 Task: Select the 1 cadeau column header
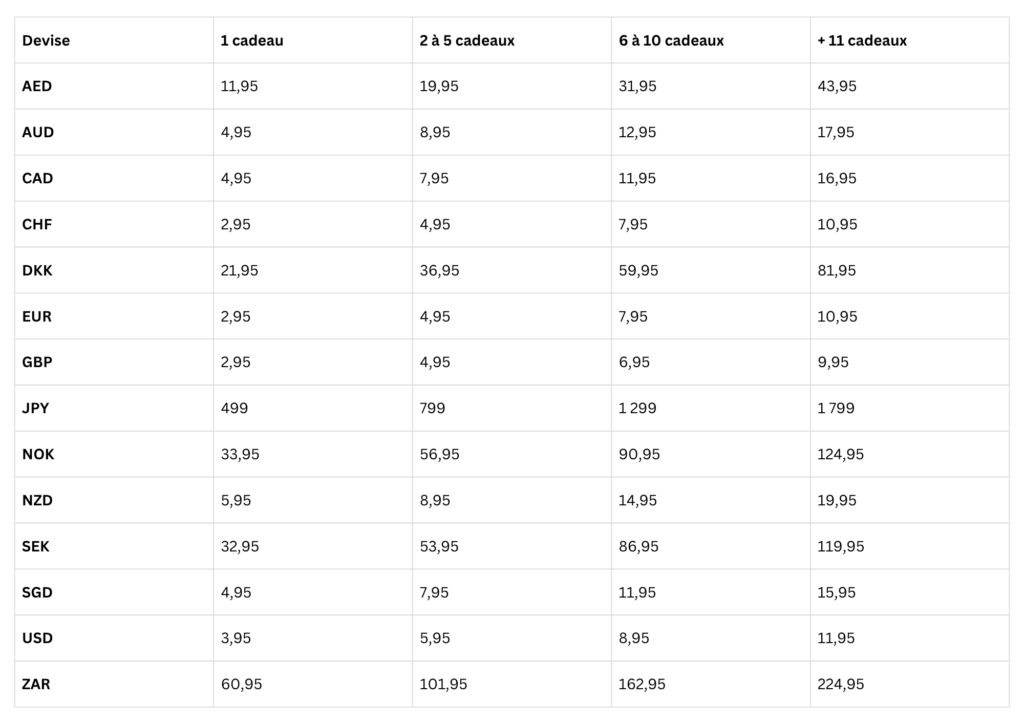[x=252, y=40]
